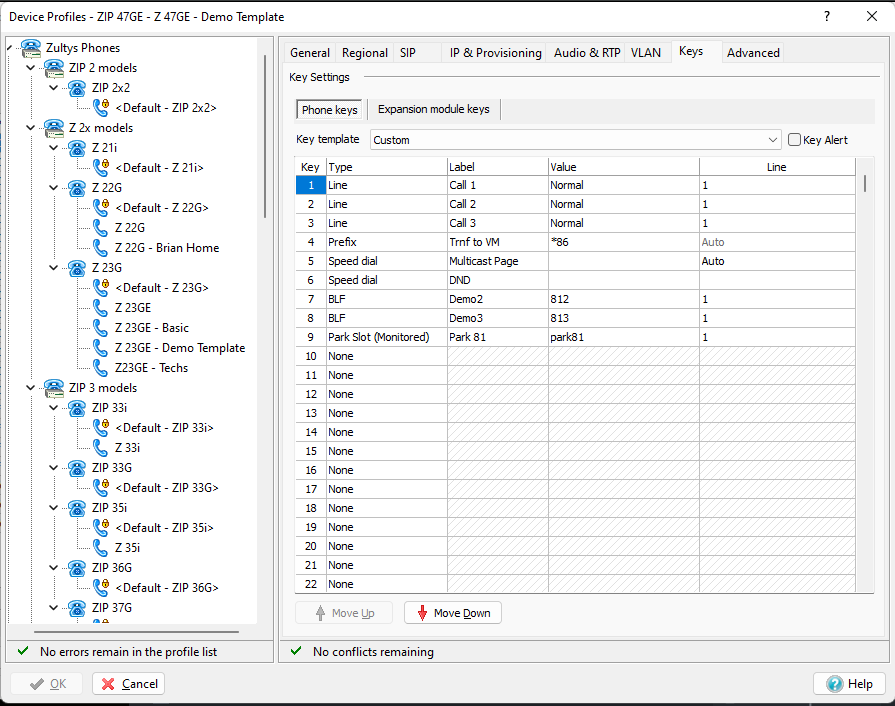
Task: Click the Z 22G - Brian Home handset icon
Action: [x=101, y=248]
